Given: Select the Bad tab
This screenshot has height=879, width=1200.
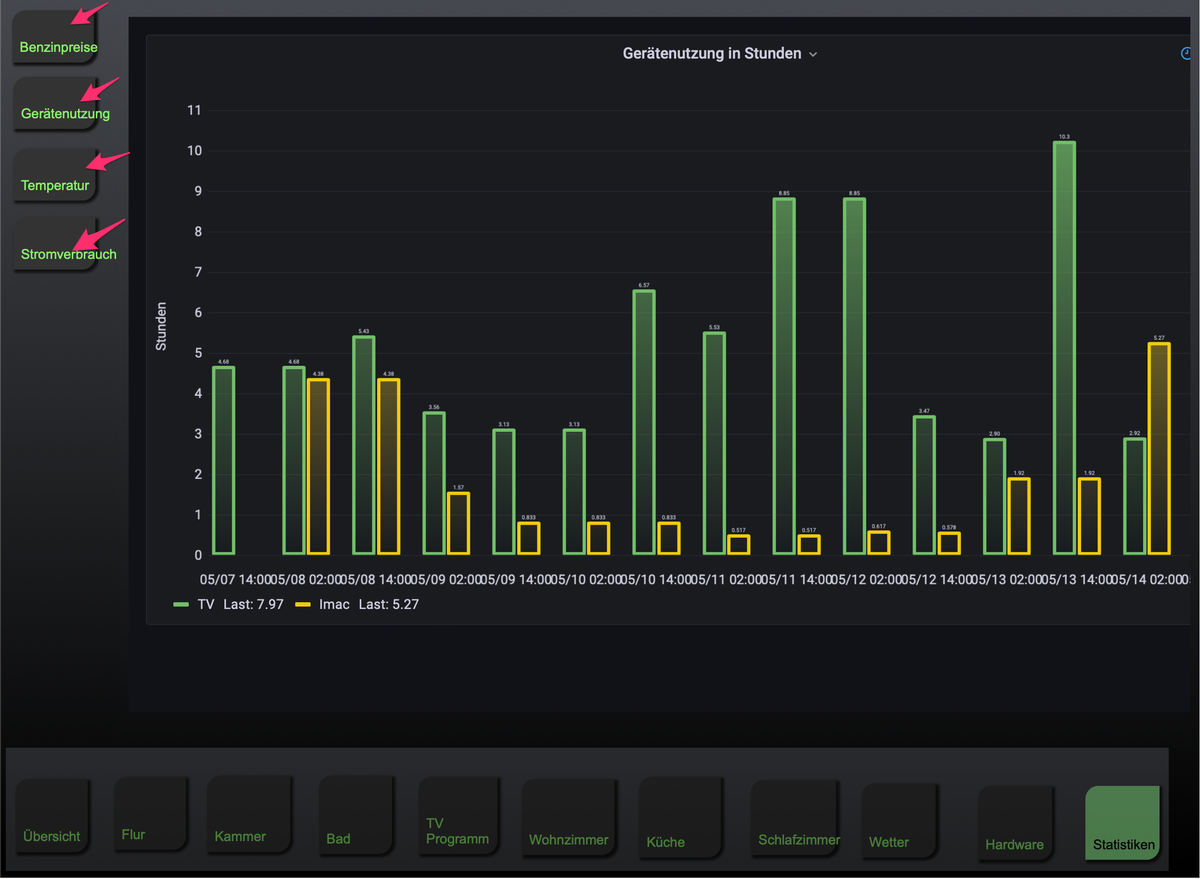Looking at the screenshot, I should pyautogui.click(x=356, y=816).
